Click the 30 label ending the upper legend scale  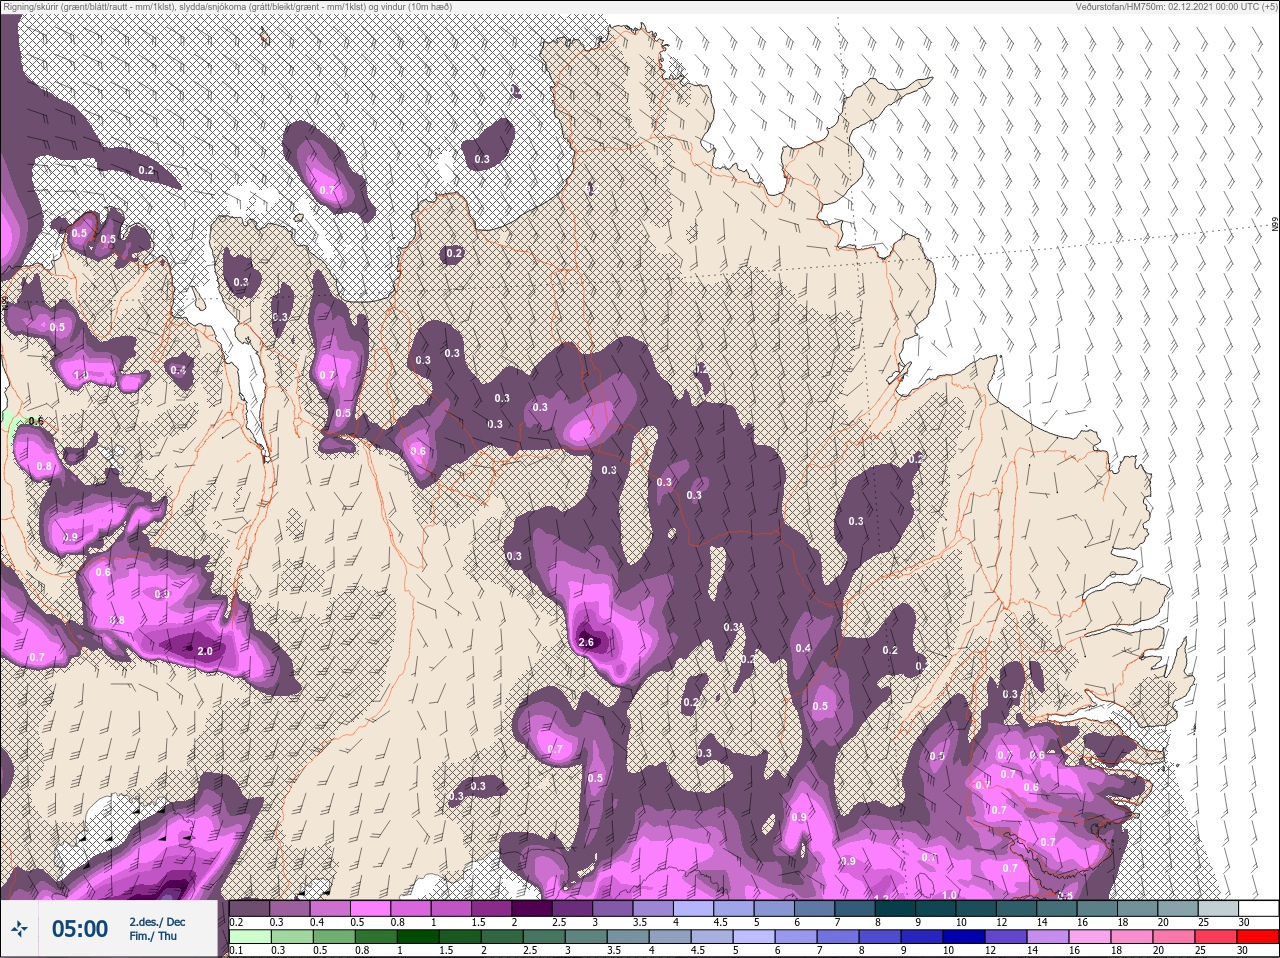pos(1244,922)
